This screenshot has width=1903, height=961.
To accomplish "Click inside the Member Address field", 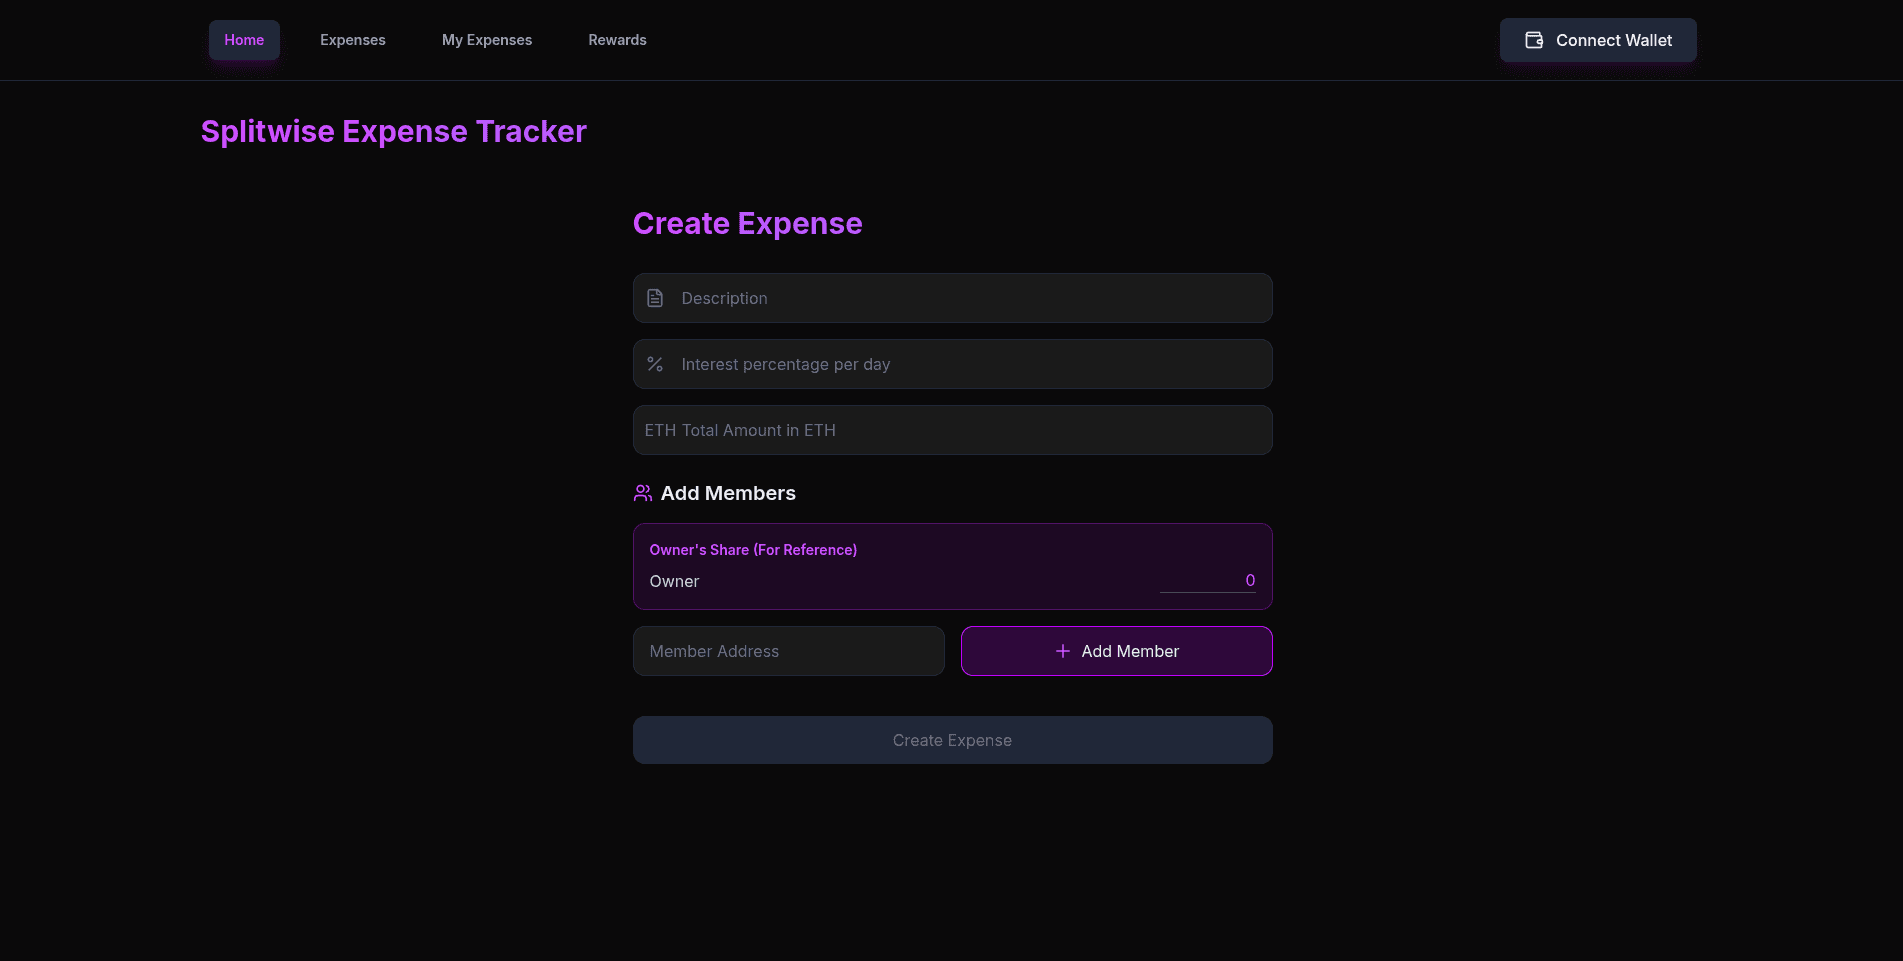I will coord(788,651).
